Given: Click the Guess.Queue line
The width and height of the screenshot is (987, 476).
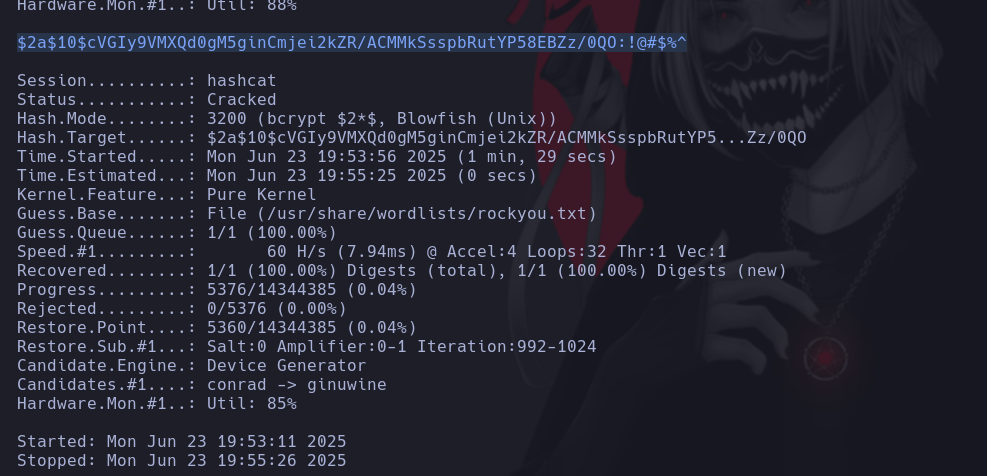Looking at the screenshot, I should tap(176, 233).
